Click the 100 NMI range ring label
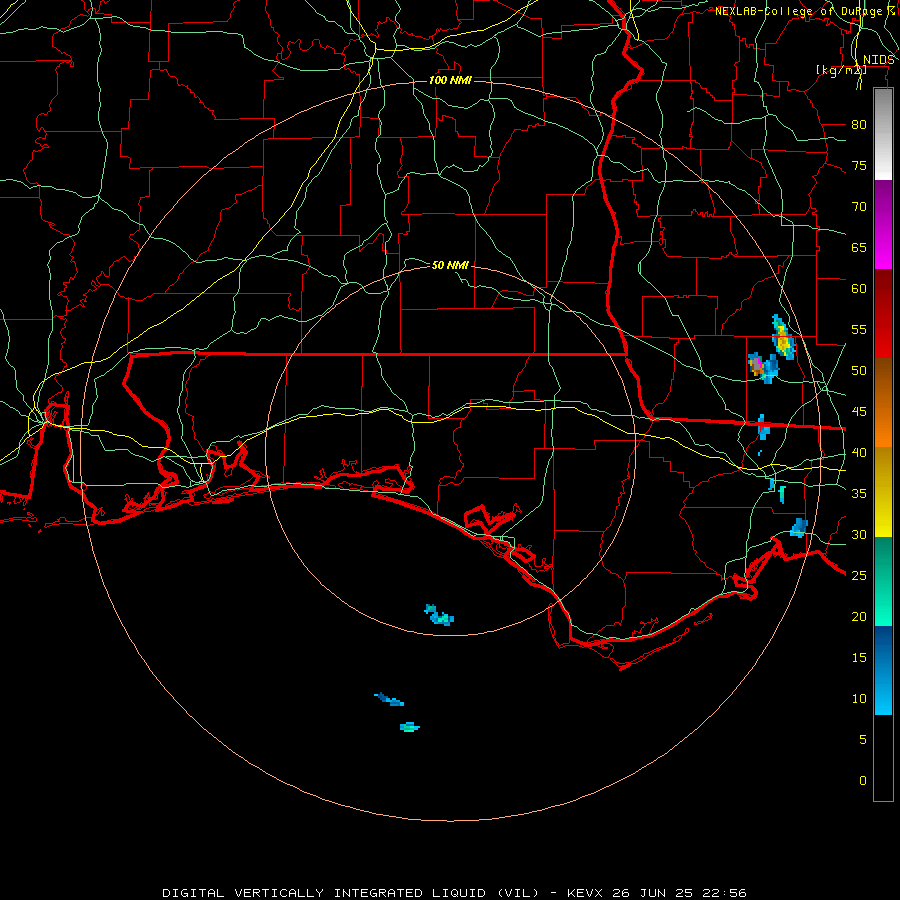 450,80
